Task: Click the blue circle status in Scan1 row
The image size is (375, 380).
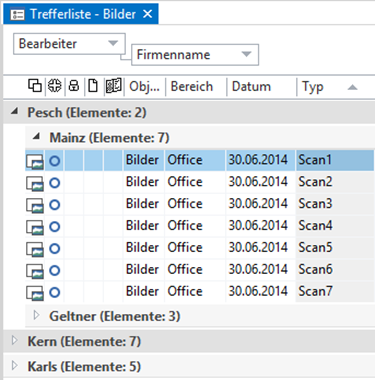Action: [55, 161]
